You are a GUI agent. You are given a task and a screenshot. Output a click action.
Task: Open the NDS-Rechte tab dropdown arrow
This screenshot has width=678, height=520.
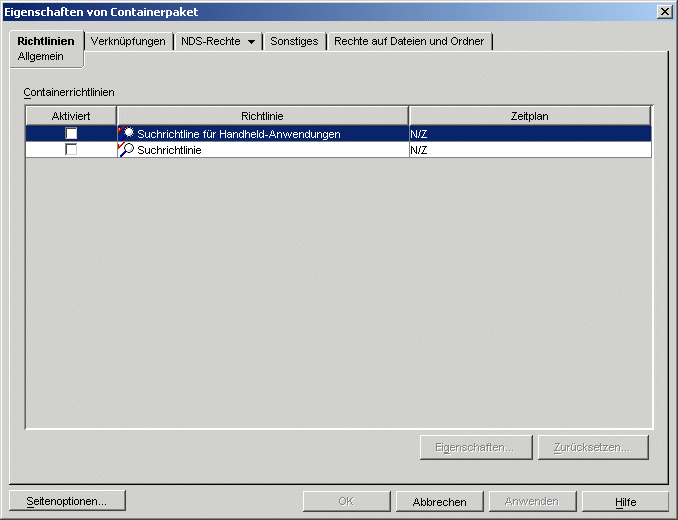pyautogui.click(x=251, y=42)
